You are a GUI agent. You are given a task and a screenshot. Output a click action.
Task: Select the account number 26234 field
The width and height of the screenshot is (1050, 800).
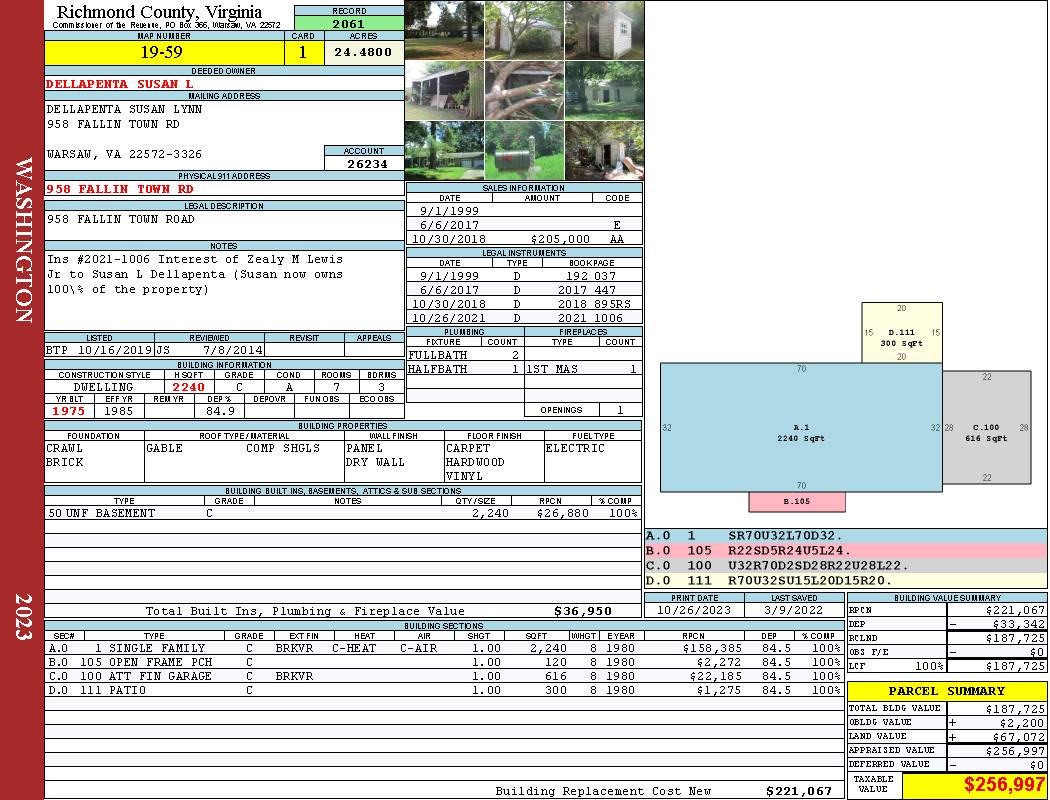pyautogui.click(x=364, y=164)
